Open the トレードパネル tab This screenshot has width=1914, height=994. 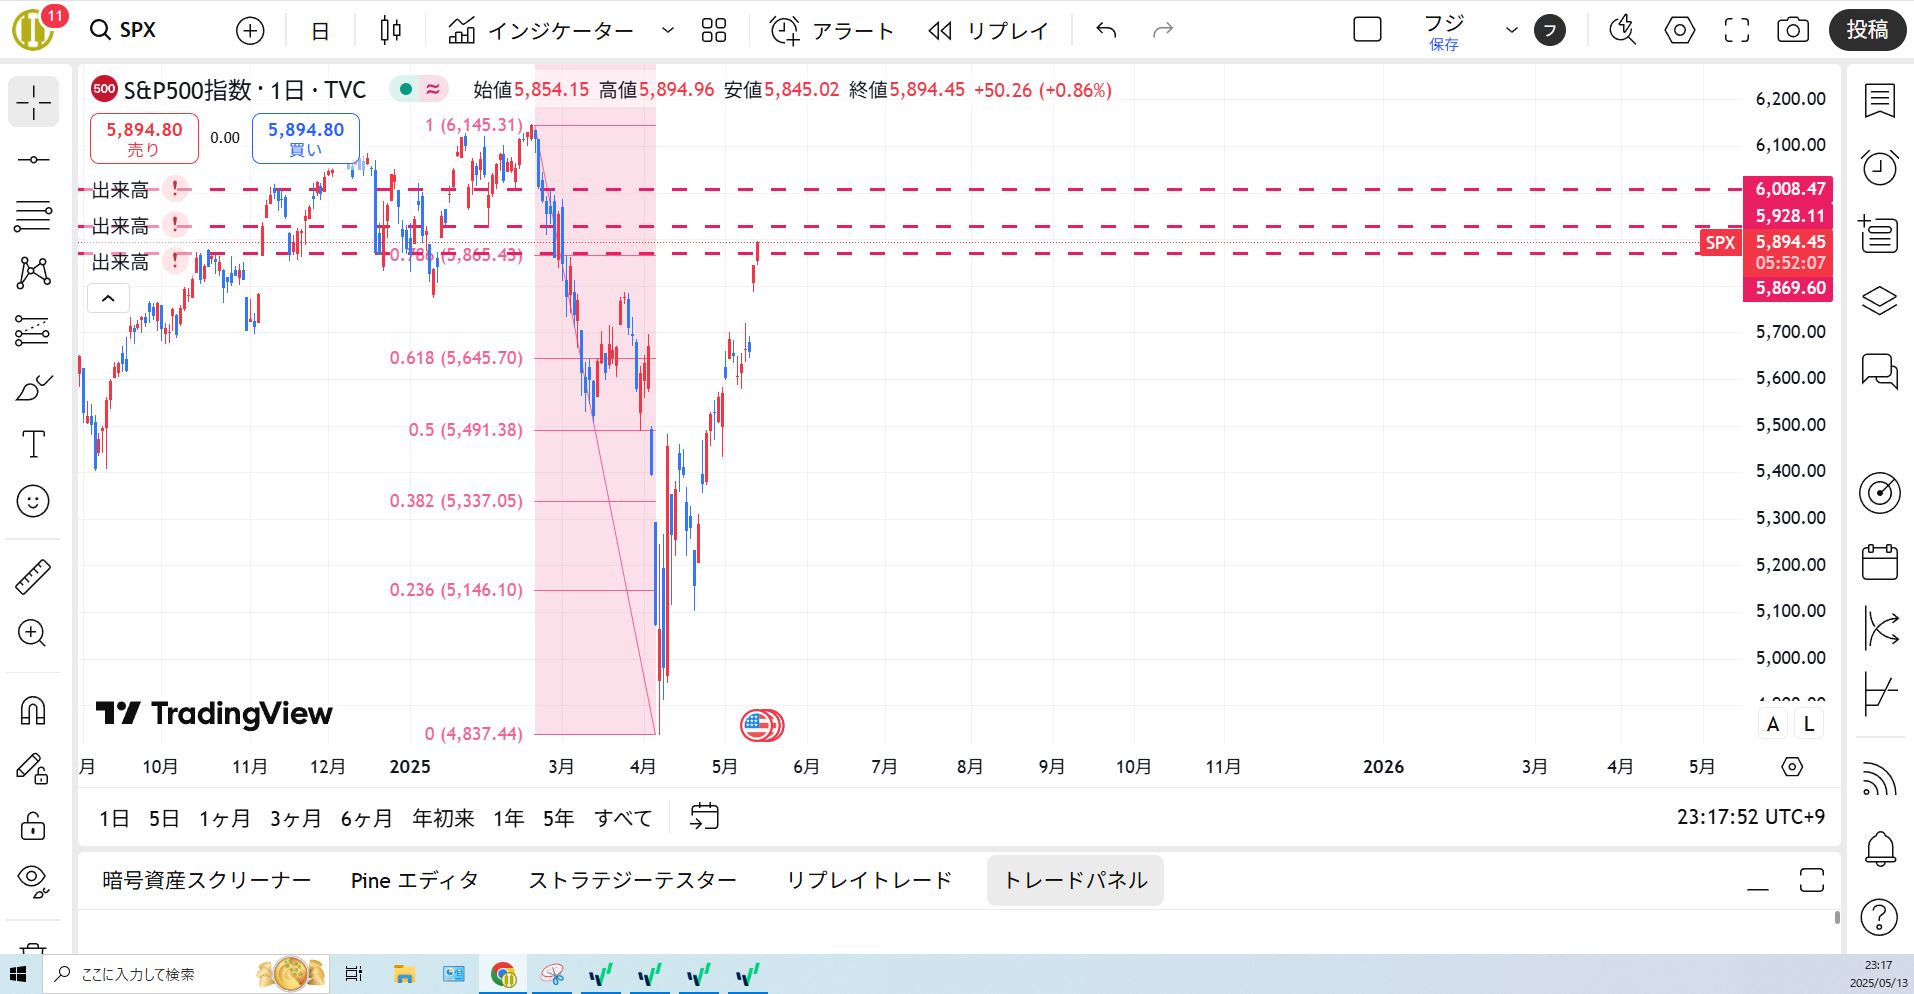tap(1075, 880)
